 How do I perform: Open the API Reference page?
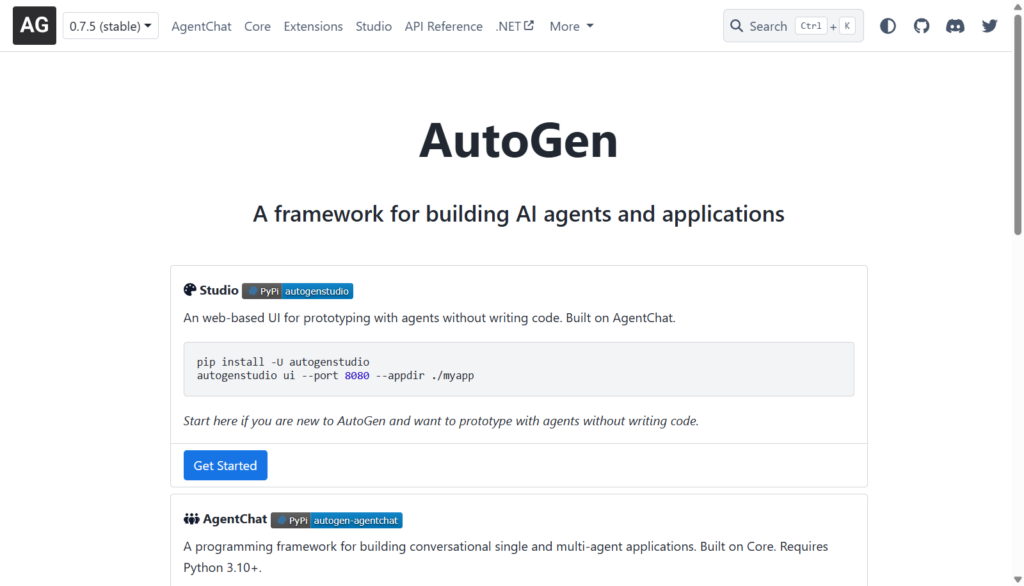click(x=443, y=26)
